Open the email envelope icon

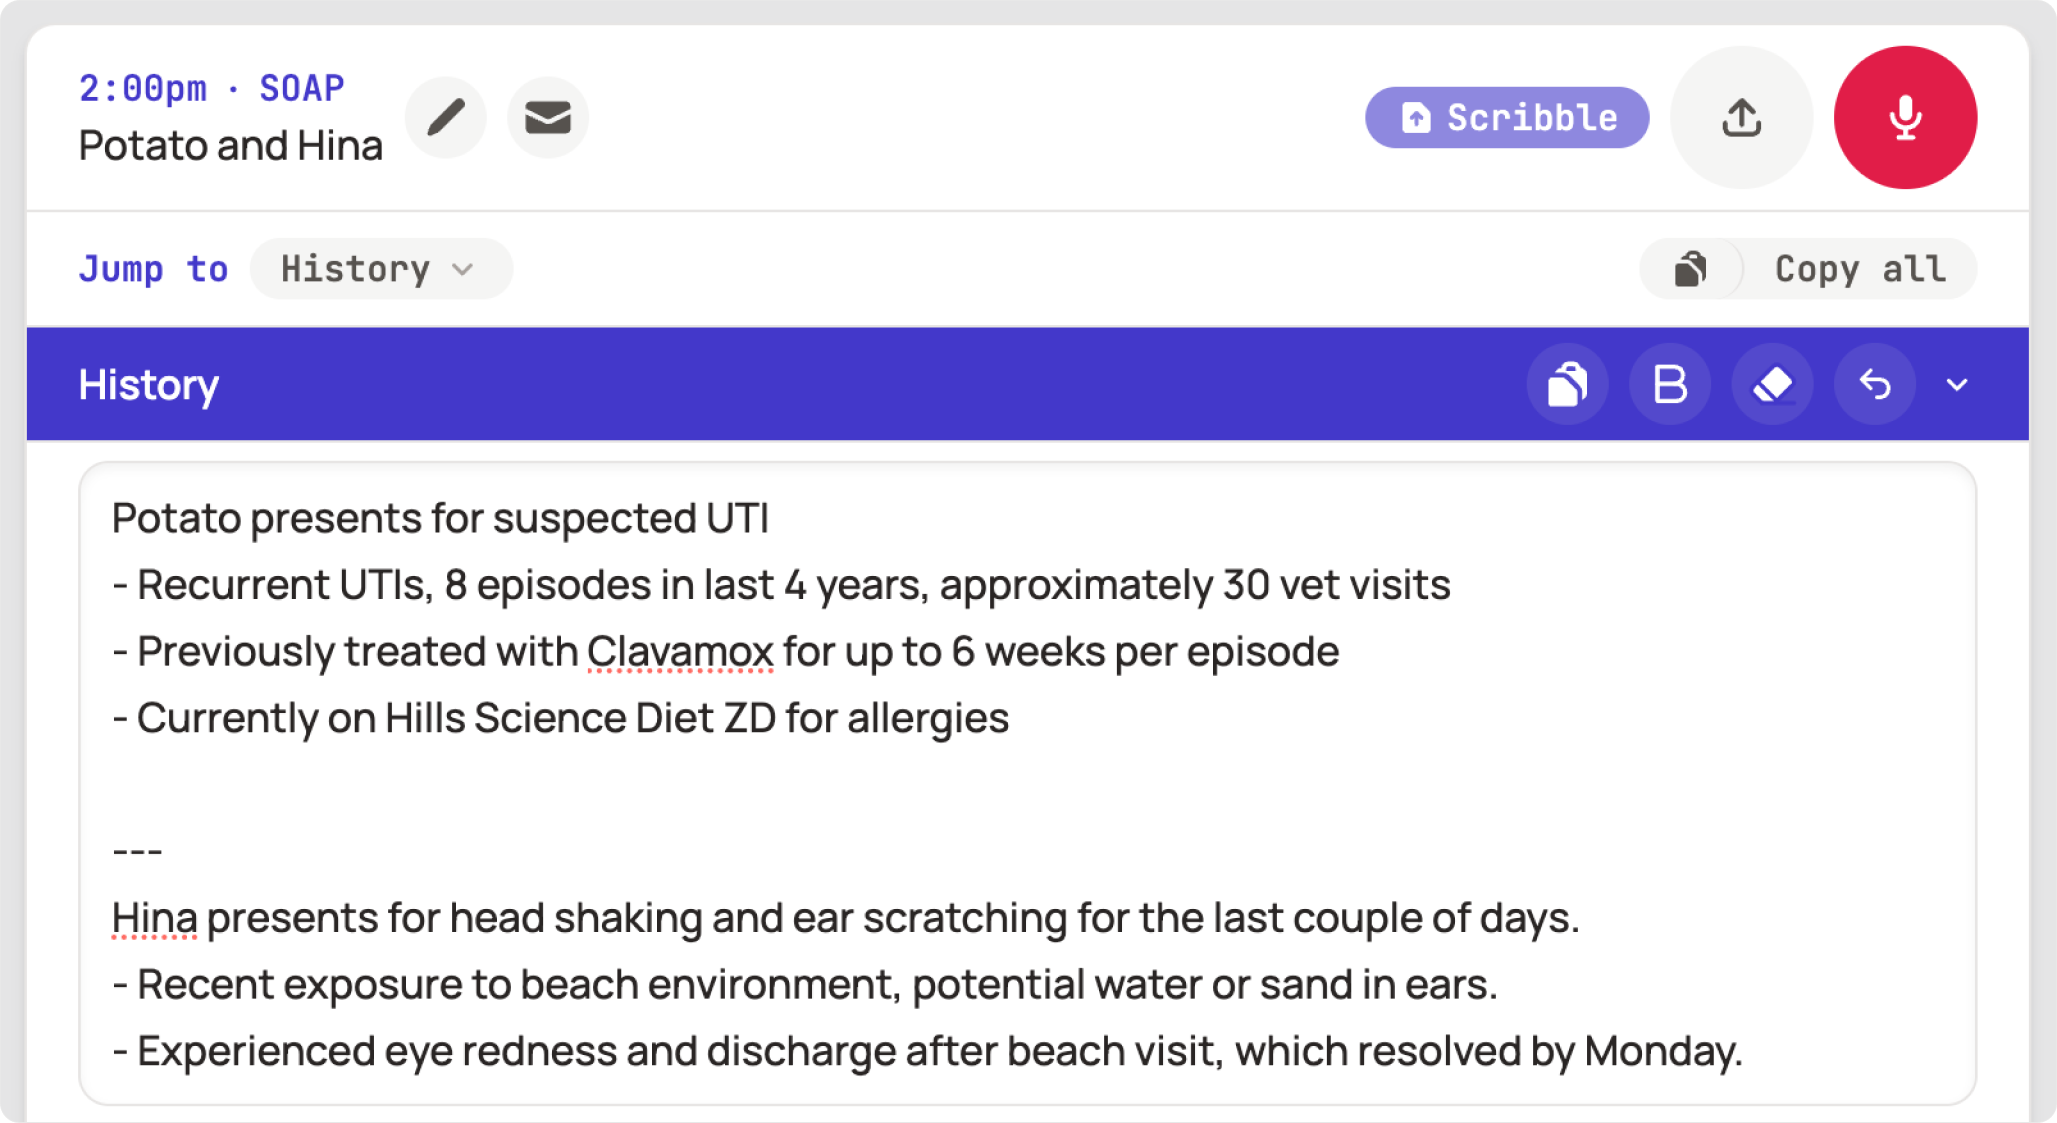click(x=547, y=117)
